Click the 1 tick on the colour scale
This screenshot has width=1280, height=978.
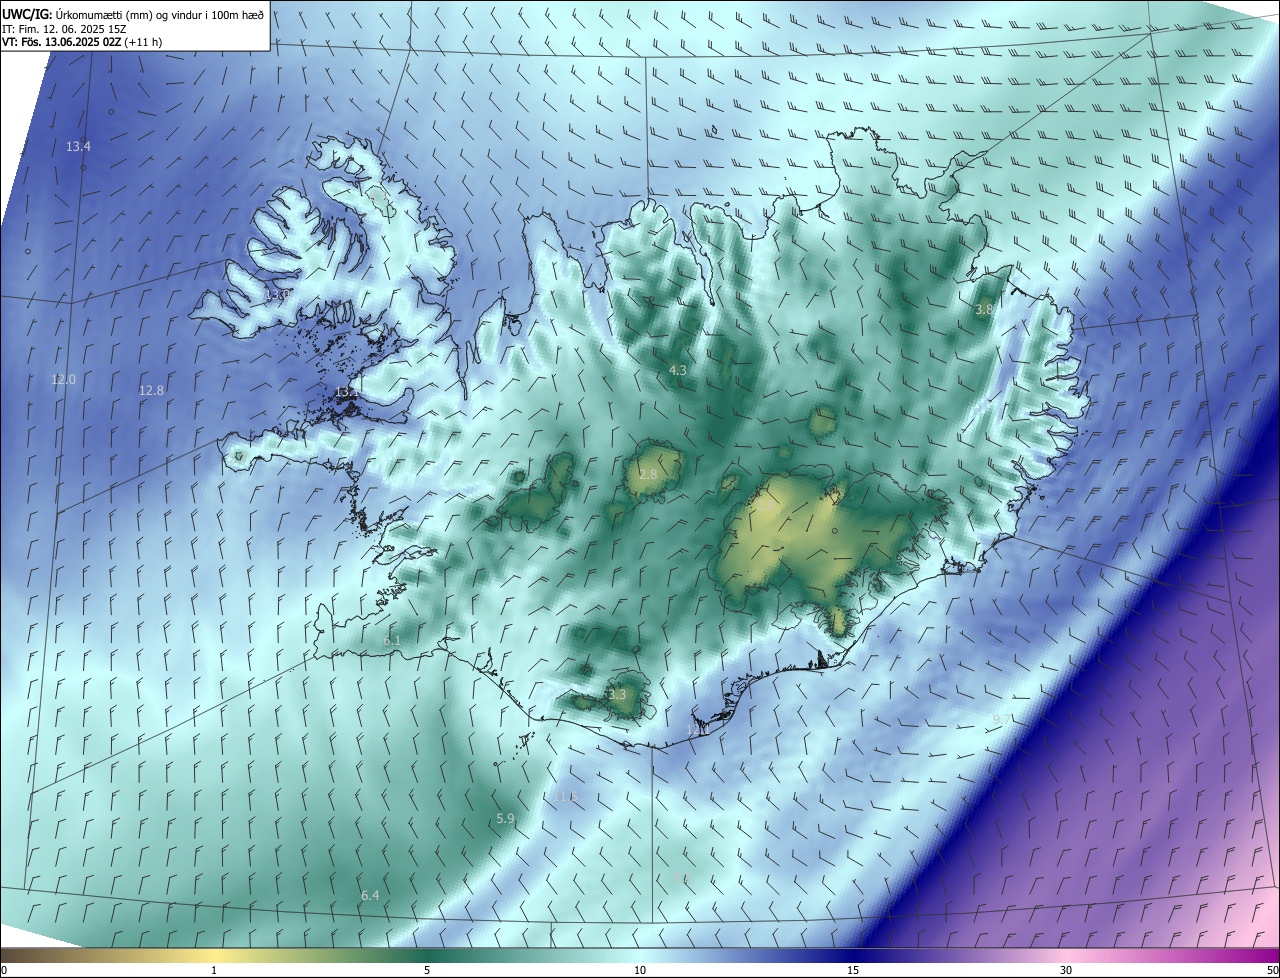coord(214,970)
